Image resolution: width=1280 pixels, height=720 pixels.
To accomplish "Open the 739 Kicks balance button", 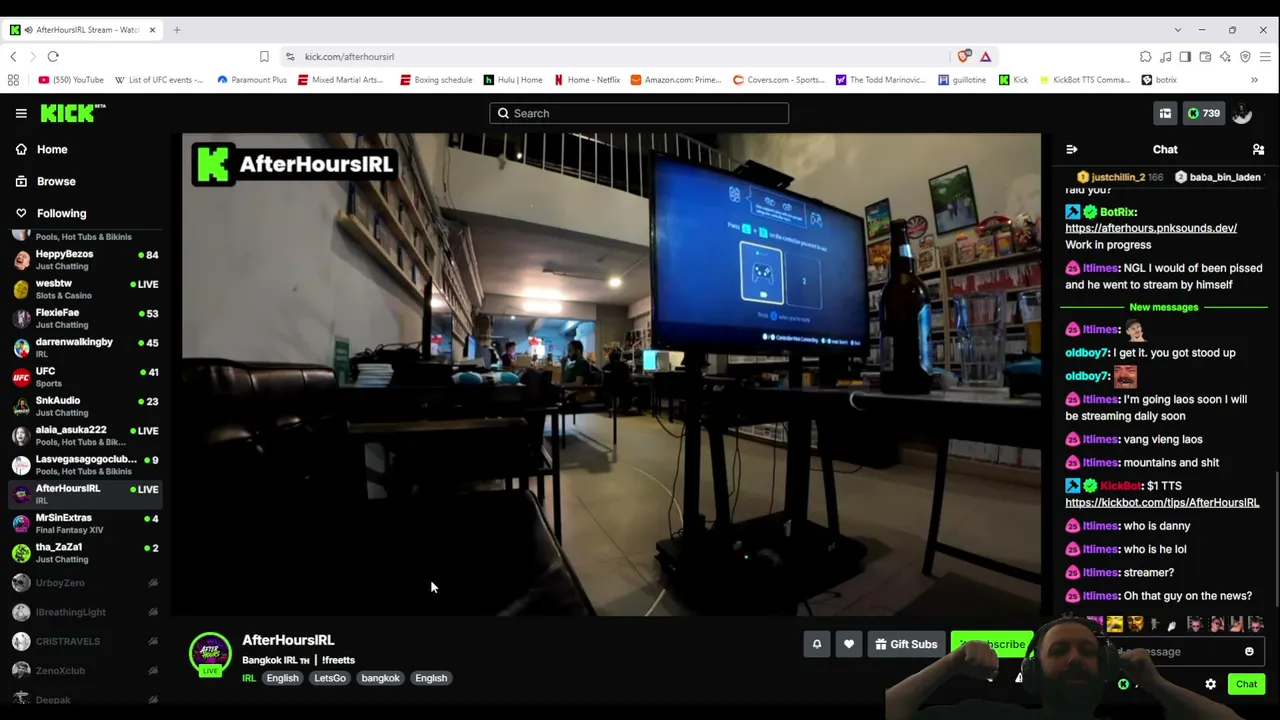I will tap(1203, 113).
